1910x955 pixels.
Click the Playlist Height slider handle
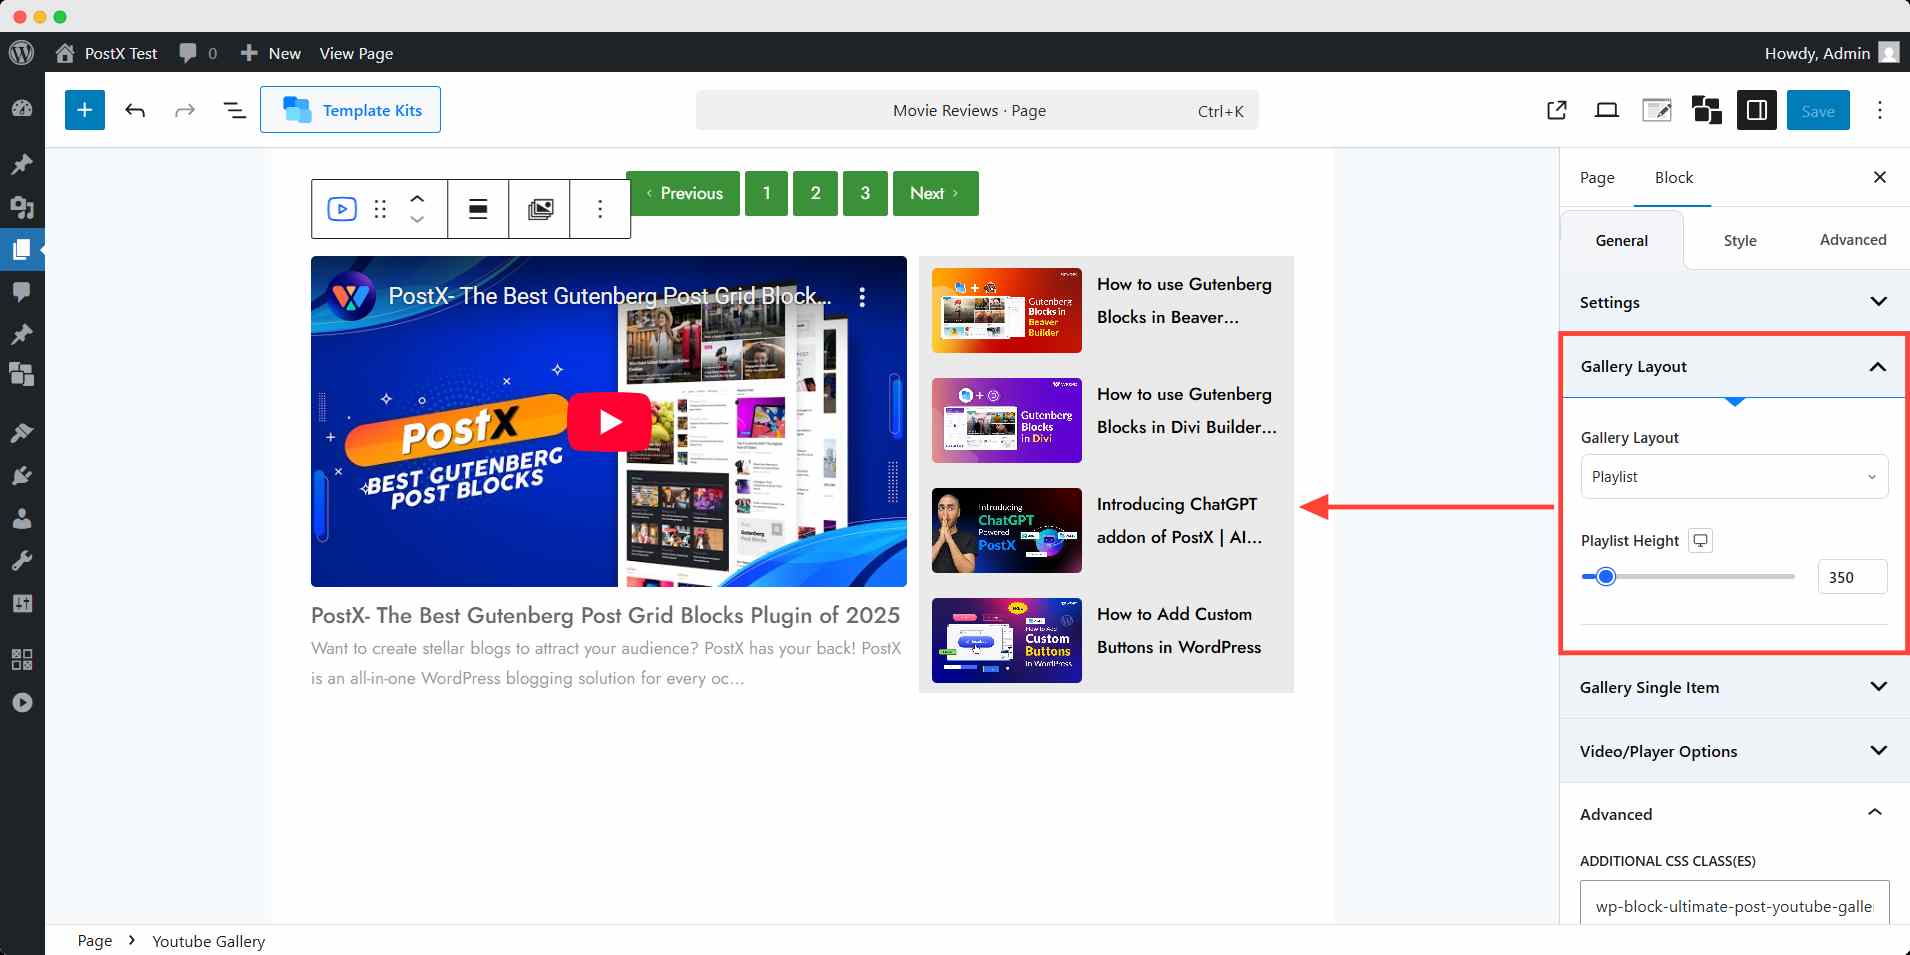coord(1606,577)
